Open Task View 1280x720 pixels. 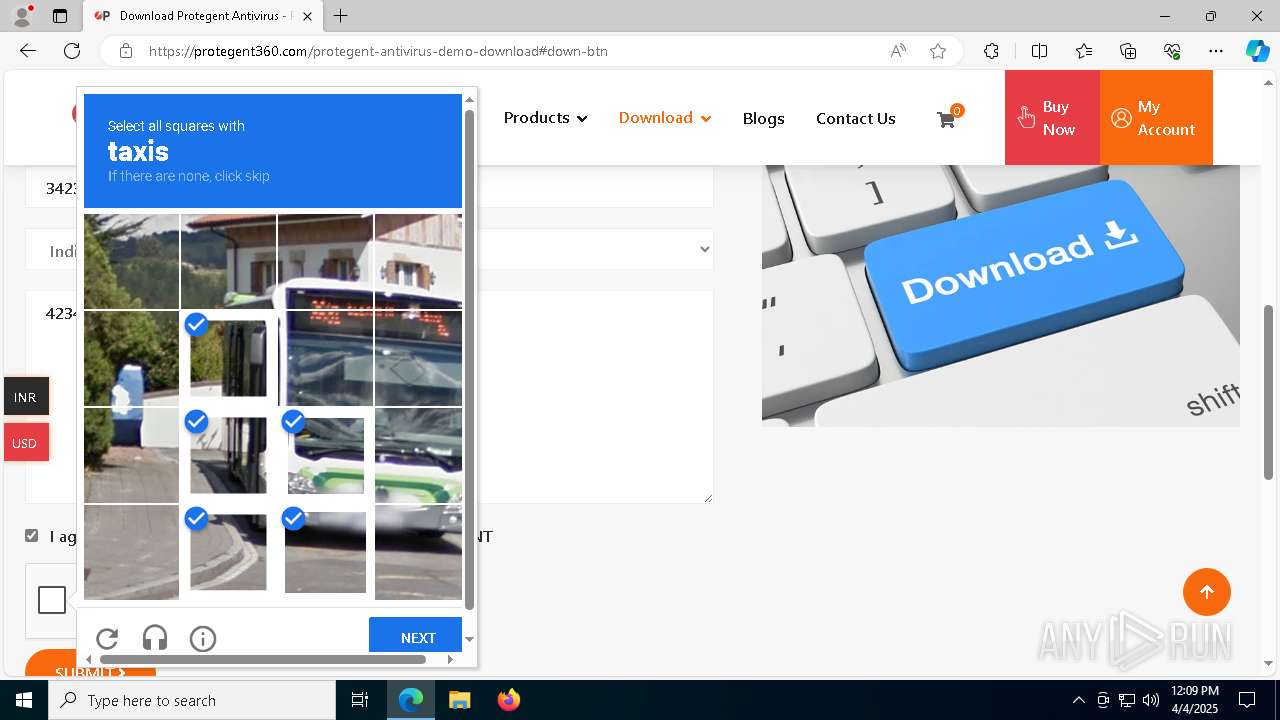(x=360, y=700)
